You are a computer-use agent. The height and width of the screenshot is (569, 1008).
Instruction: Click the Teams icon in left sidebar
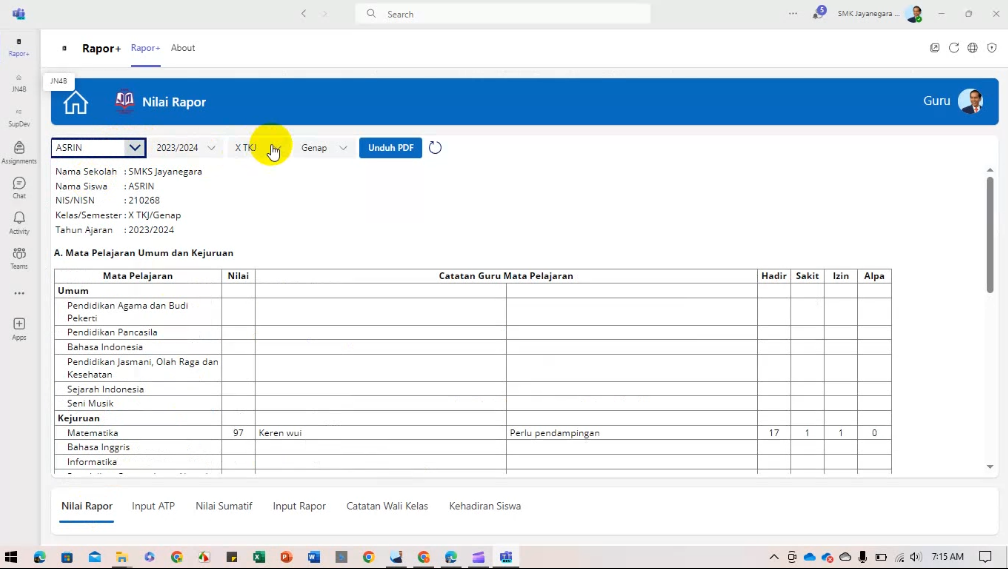(x=19, y=257)
